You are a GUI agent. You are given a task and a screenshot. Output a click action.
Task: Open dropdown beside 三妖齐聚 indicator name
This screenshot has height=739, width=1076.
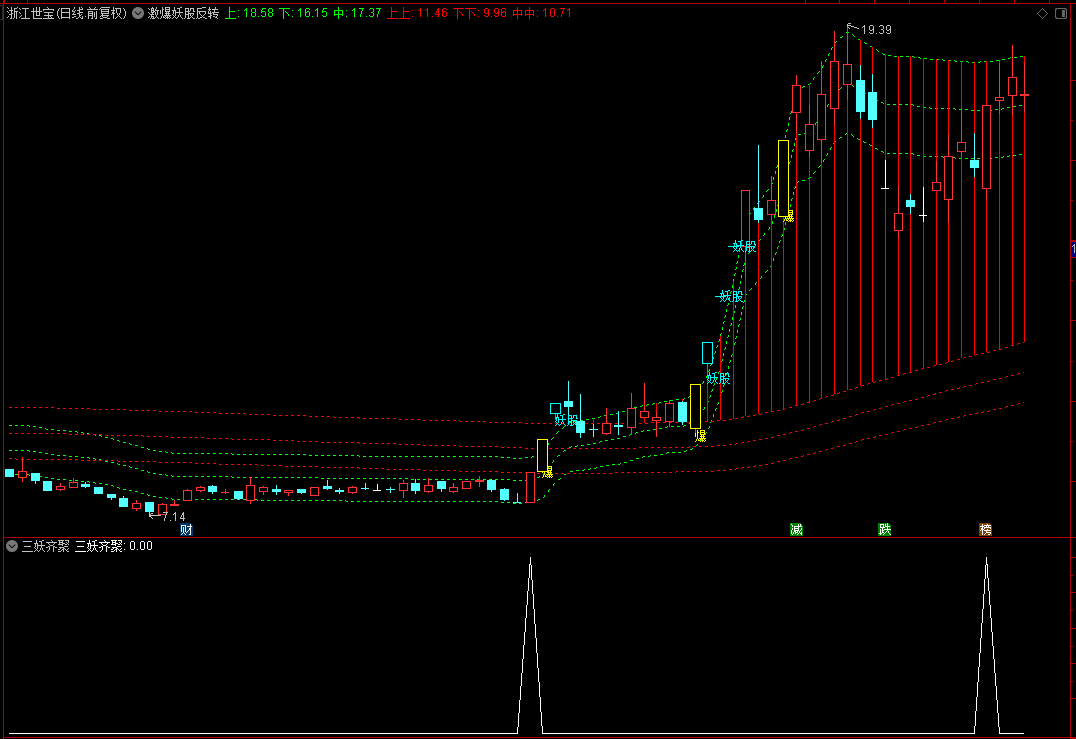pyautogui.click(x=12, y=546)
